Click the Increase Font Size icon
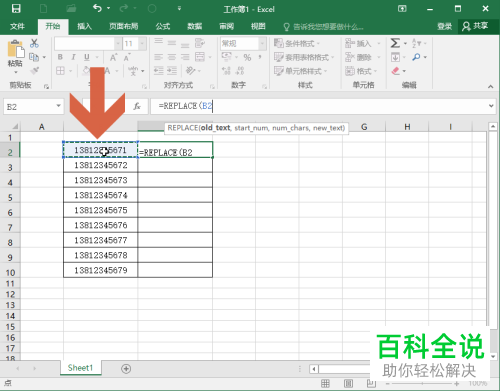This screenshot has height=391, width=500. point(113,57)
